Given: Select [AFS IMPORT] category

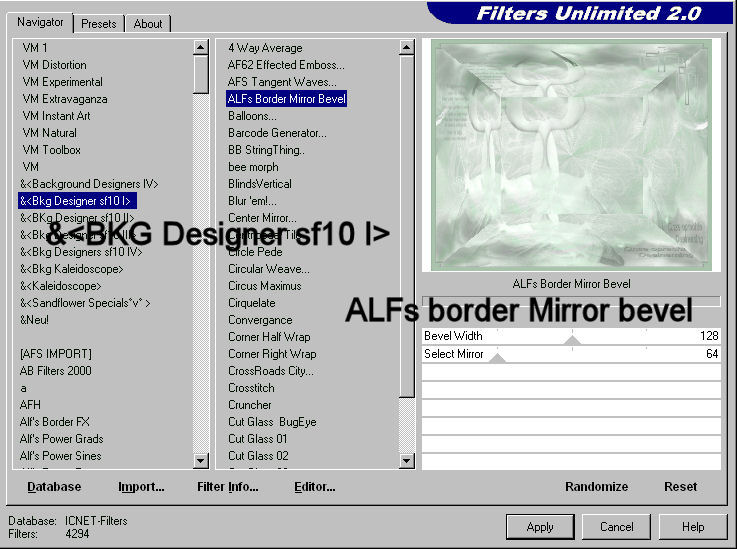Looking at the screenshot, I should [x=56, y=353].
